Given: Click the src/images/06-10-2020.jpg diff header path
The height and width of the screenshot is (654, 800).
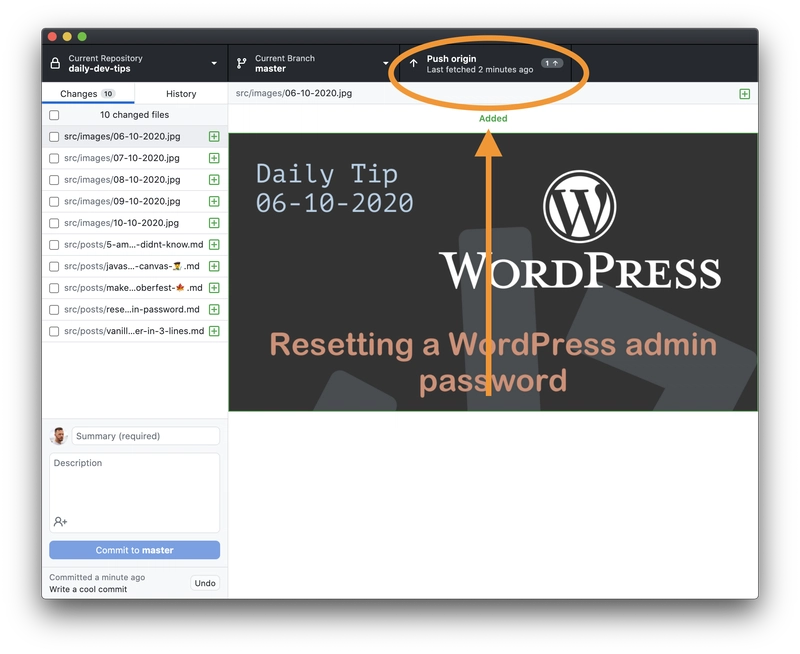Looking at the screenshot, I should click(x=294, y=93).
